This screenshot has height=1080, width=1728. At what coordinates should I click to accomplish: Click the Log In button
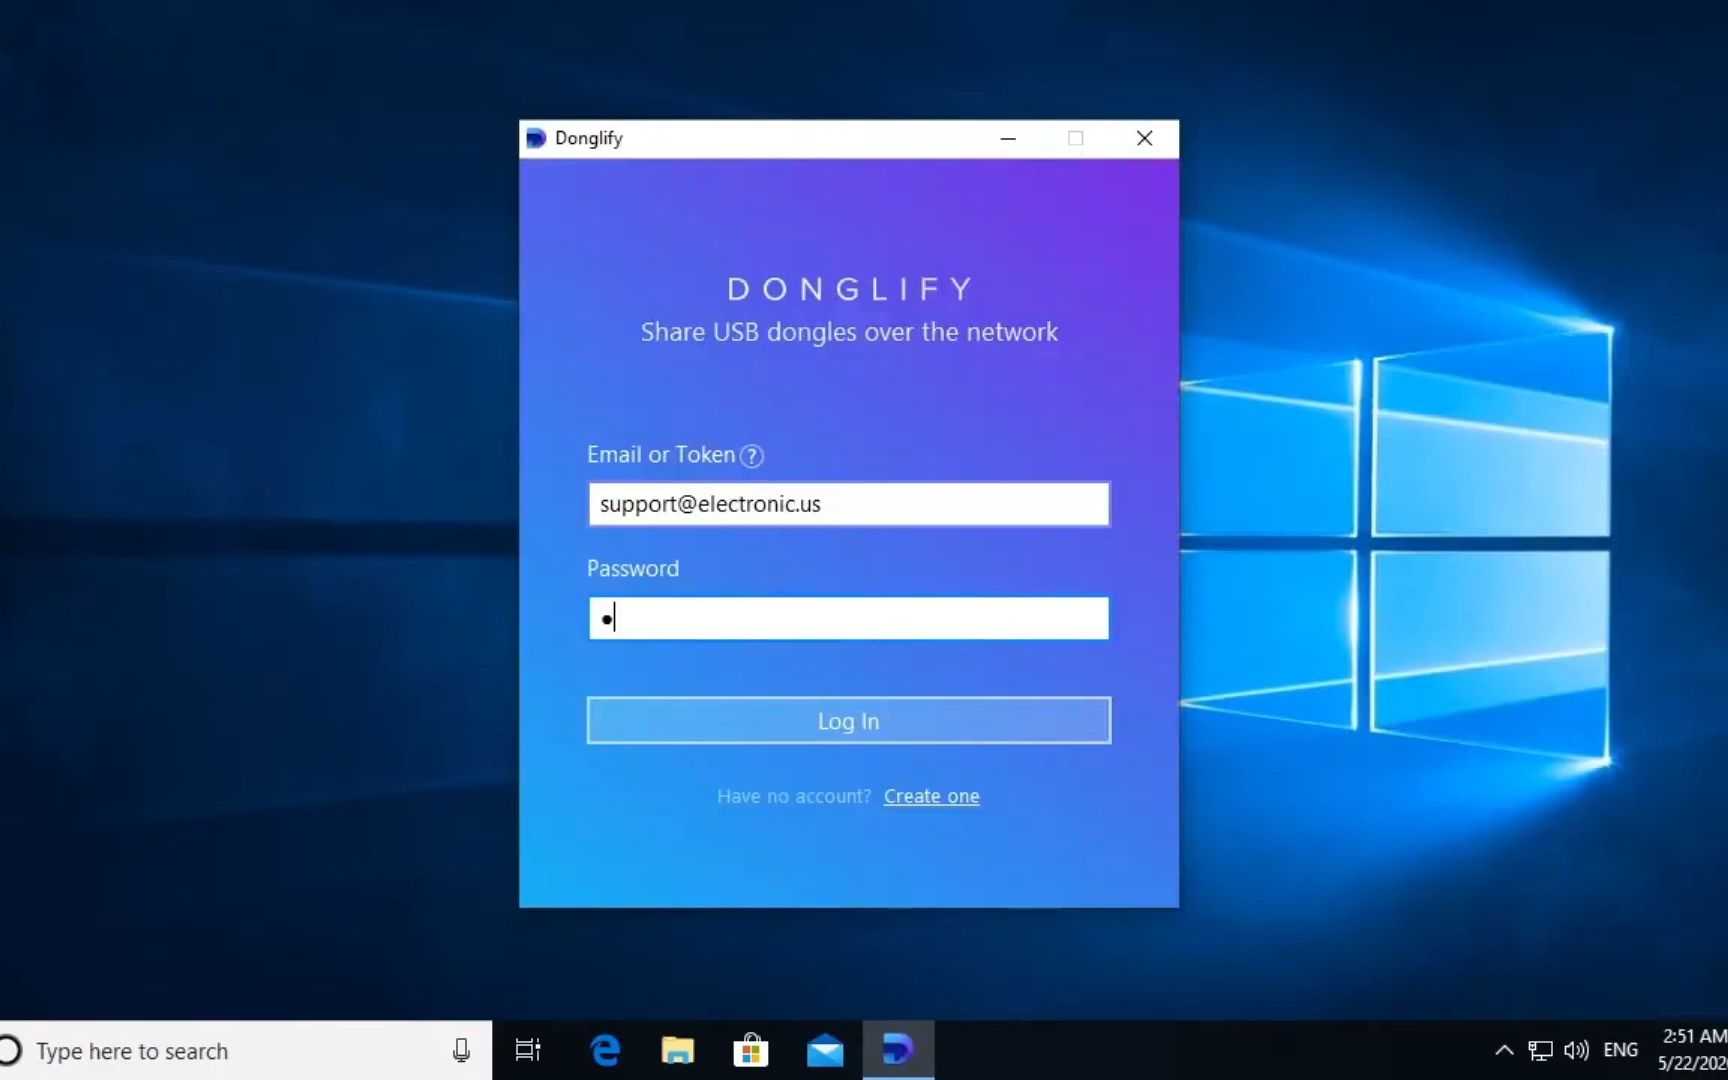[x=847, y=720]
